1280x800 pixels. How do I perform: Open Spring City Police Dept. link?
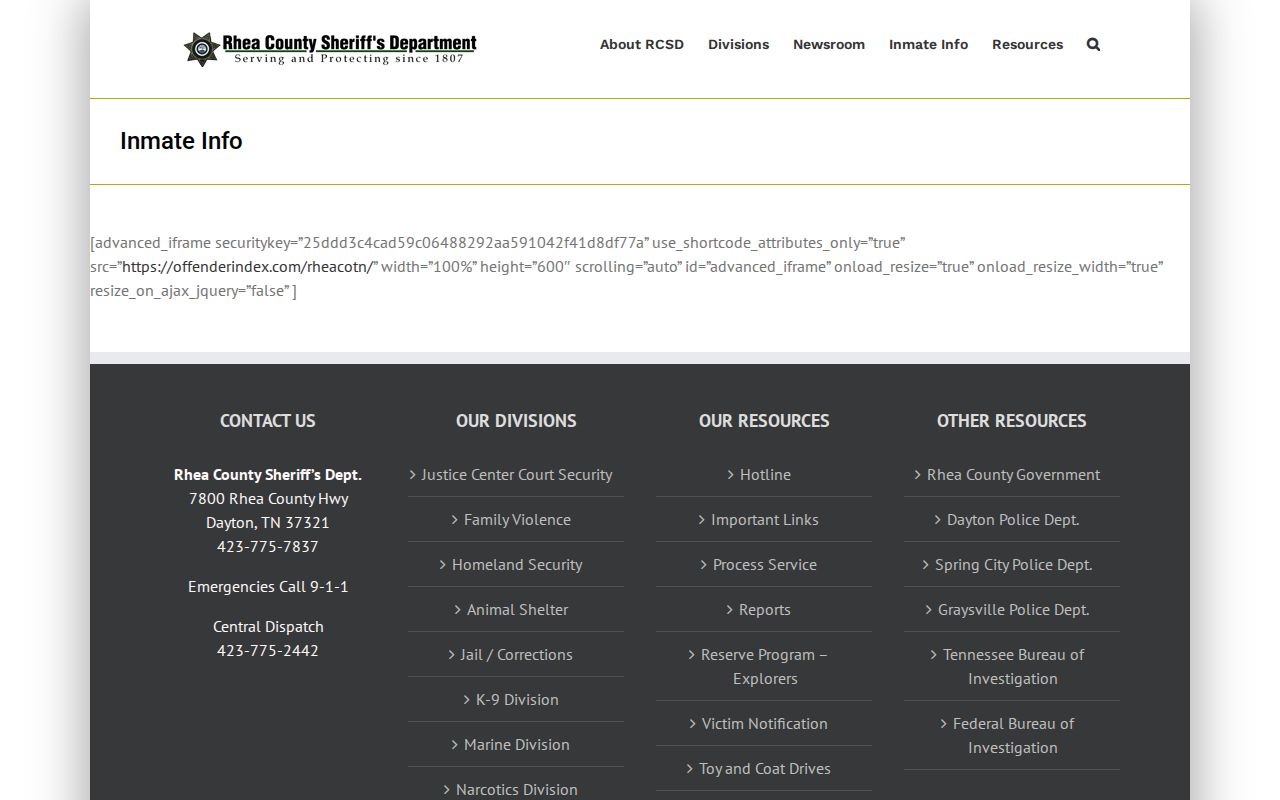pyautogui.click(x=1013, y=565)
